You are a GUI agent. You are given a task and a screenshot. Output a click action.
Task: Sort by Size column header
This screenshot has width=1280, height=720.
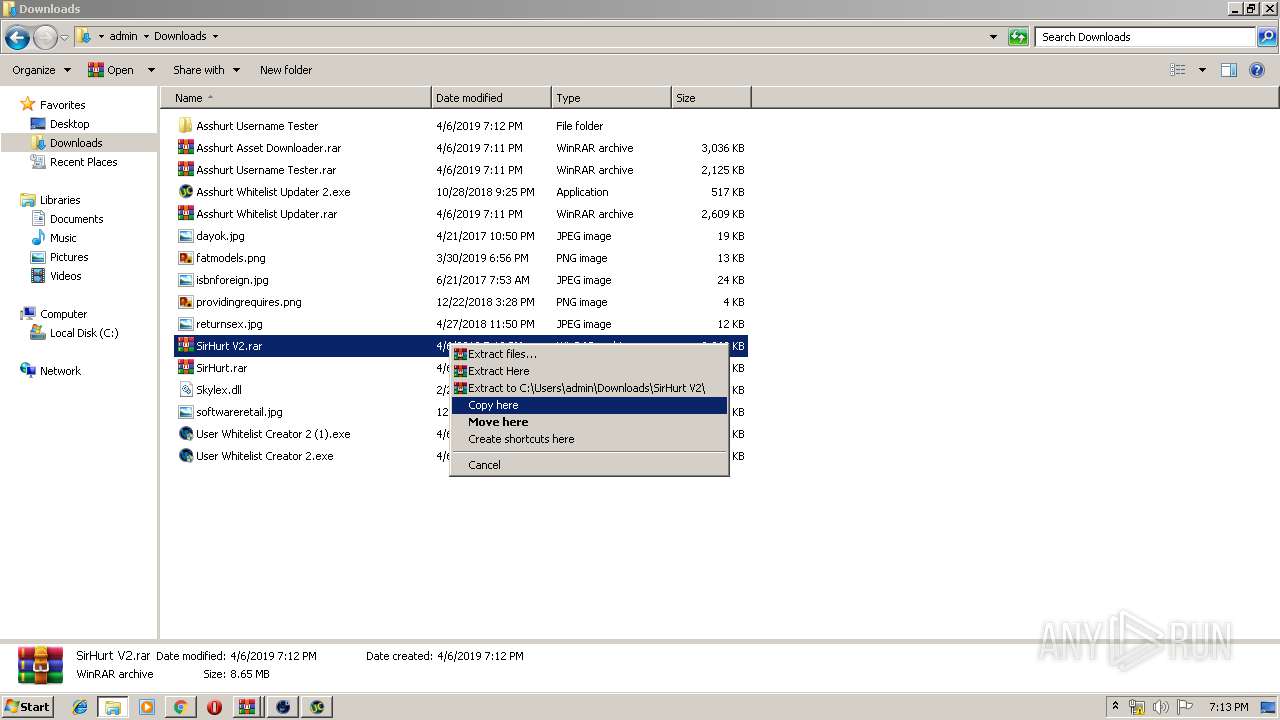711,98
